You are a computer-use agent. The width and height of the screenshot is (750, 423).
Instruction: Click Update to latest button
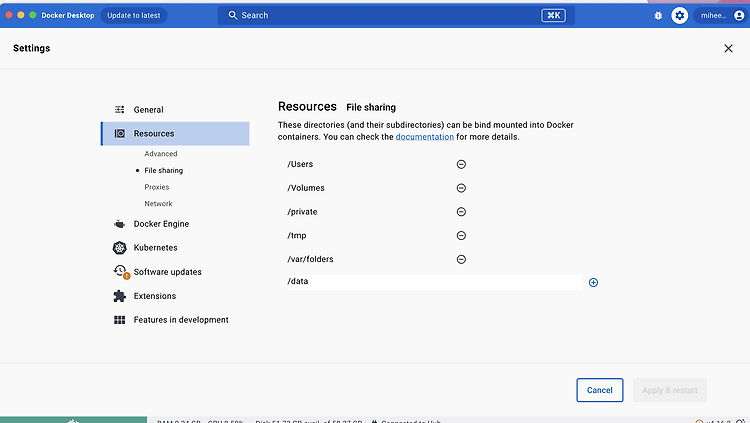134,15
